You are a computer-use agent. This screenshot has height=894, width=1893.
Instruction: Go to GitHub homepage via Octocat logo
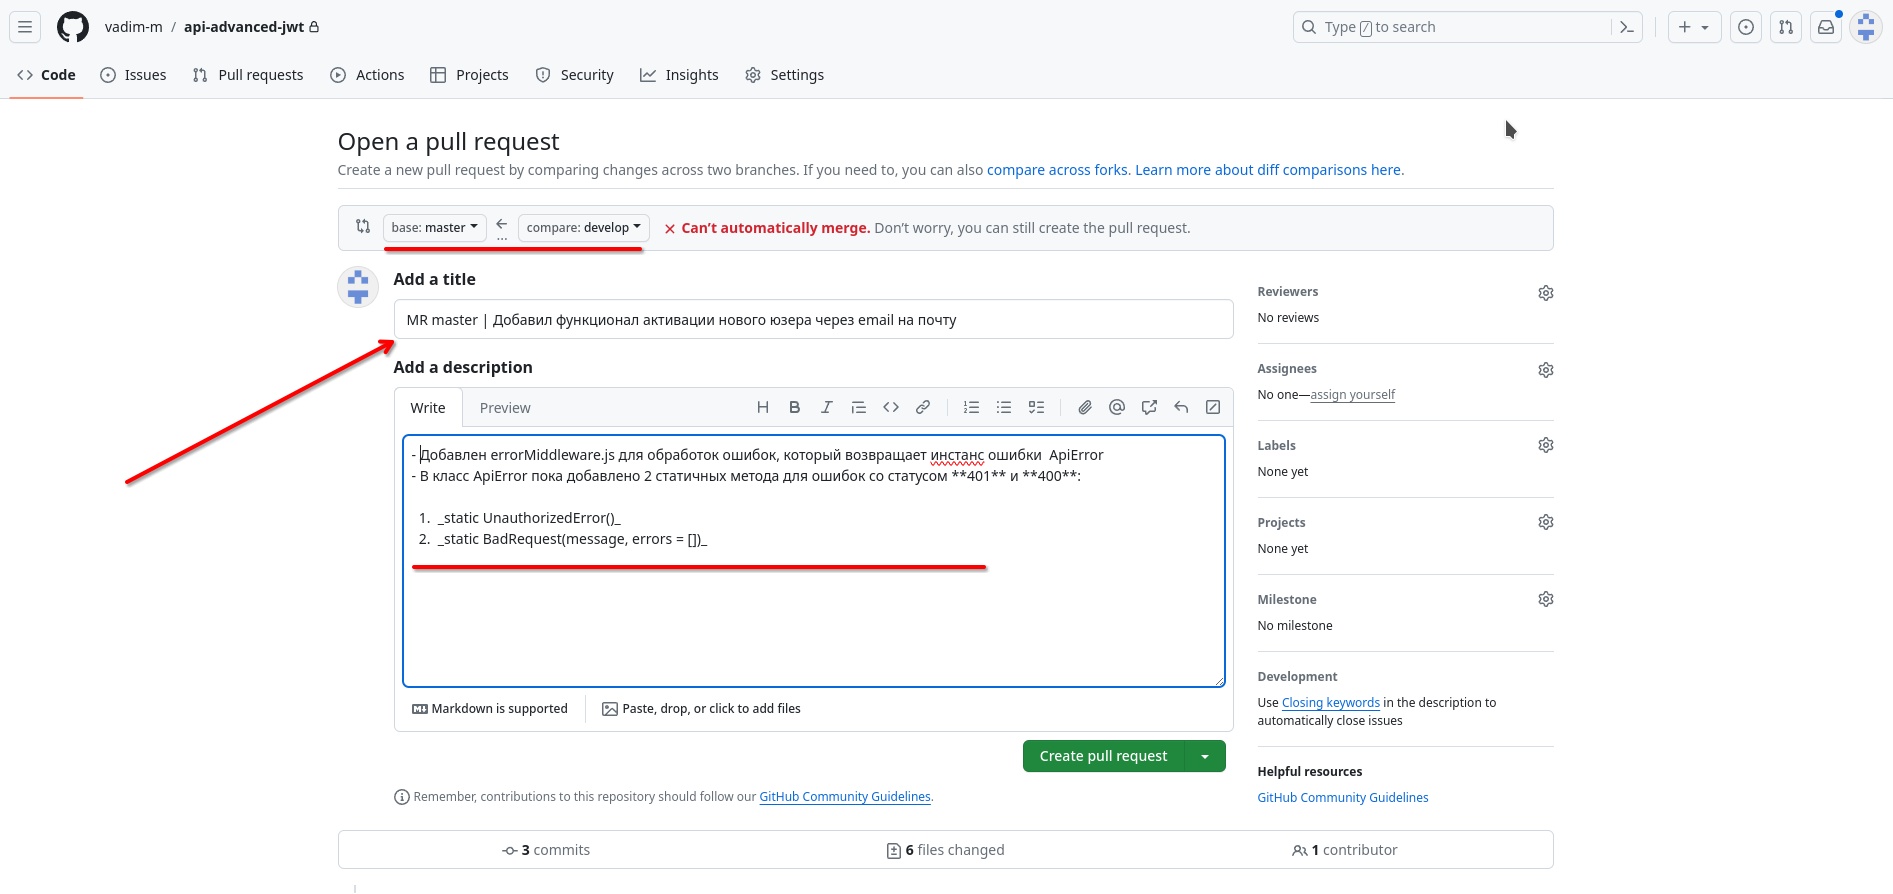click(x=73, y=27)
